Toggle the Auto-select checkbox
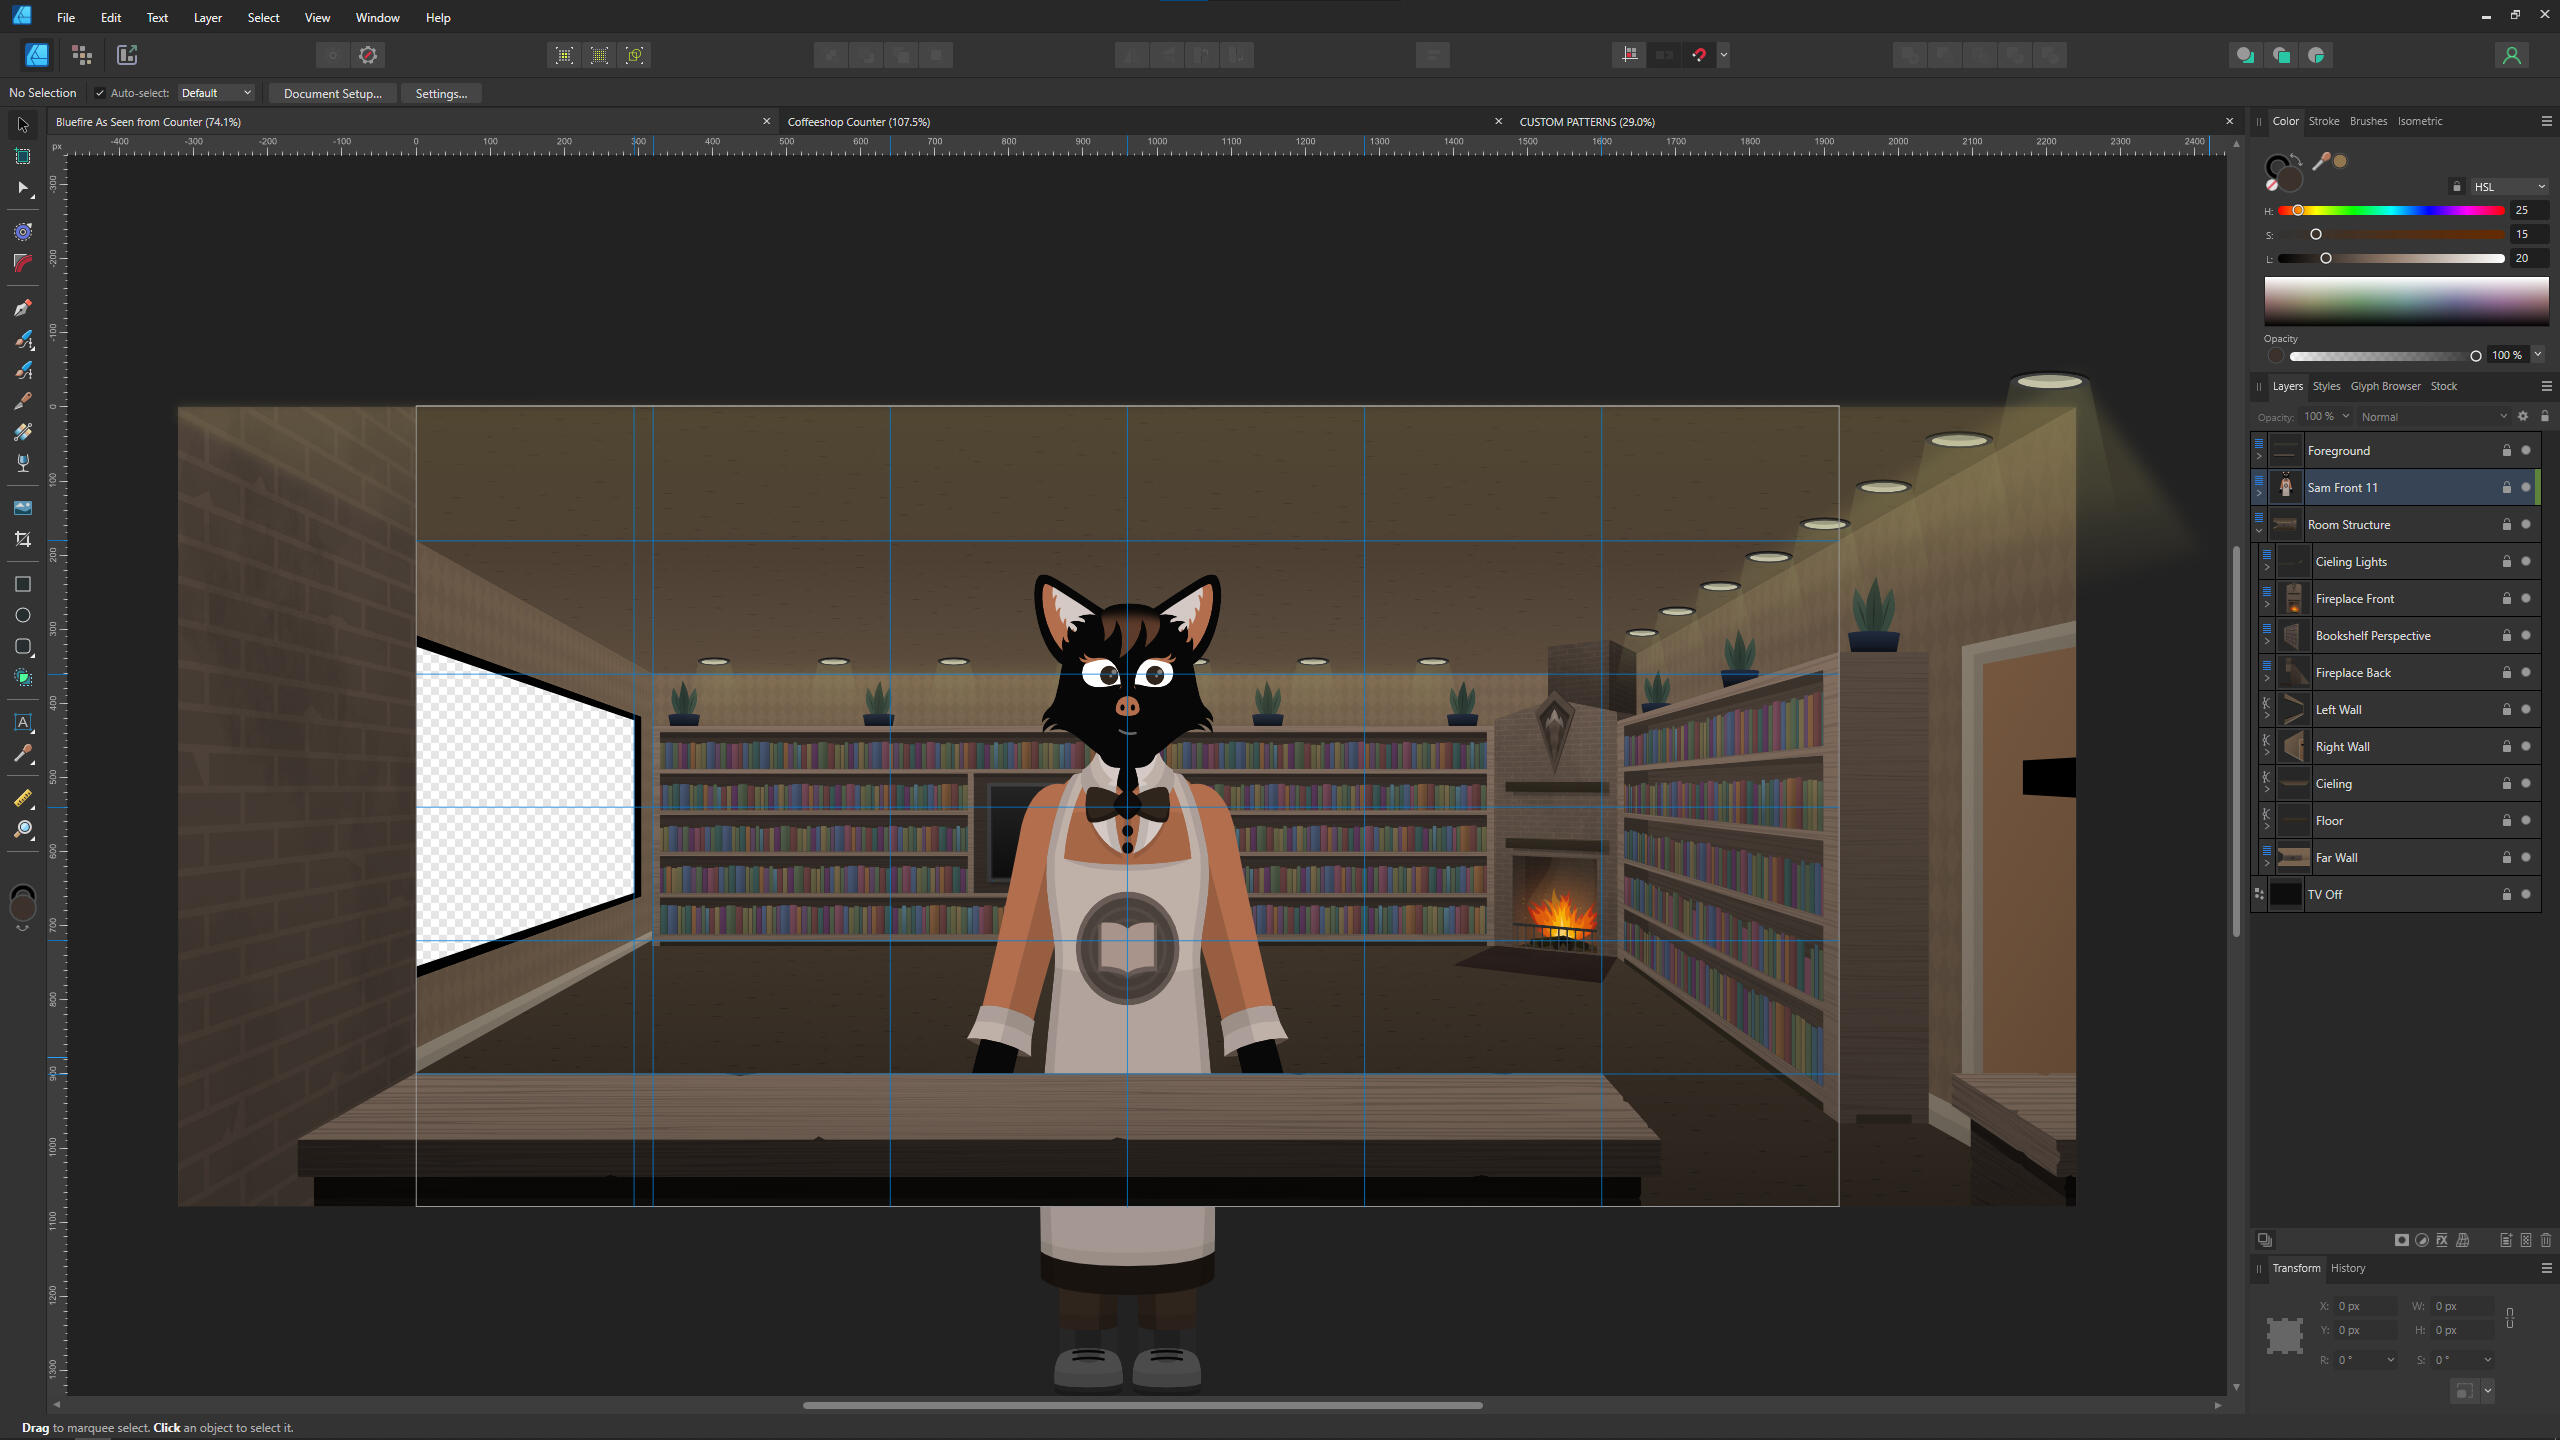The height and width of the screenshot is (1440, 2560). pyautogui.click(x=100, y=93)
